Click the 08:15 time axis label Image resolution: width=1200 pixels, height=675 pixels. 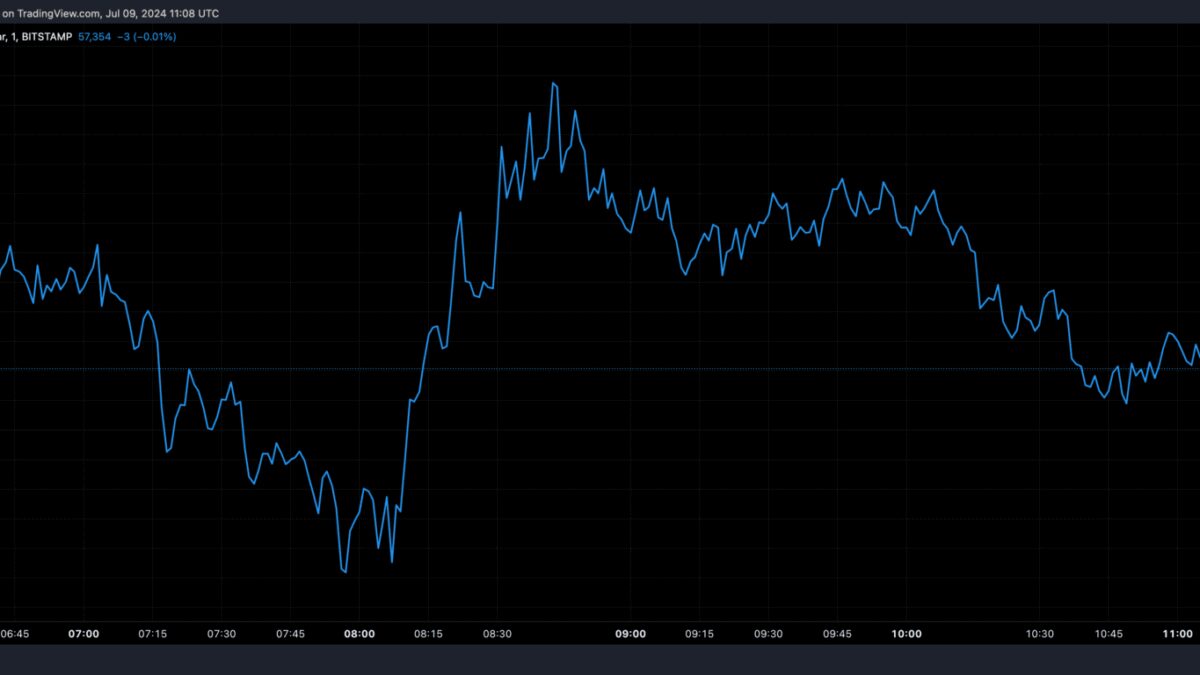(x=428, y=634)
